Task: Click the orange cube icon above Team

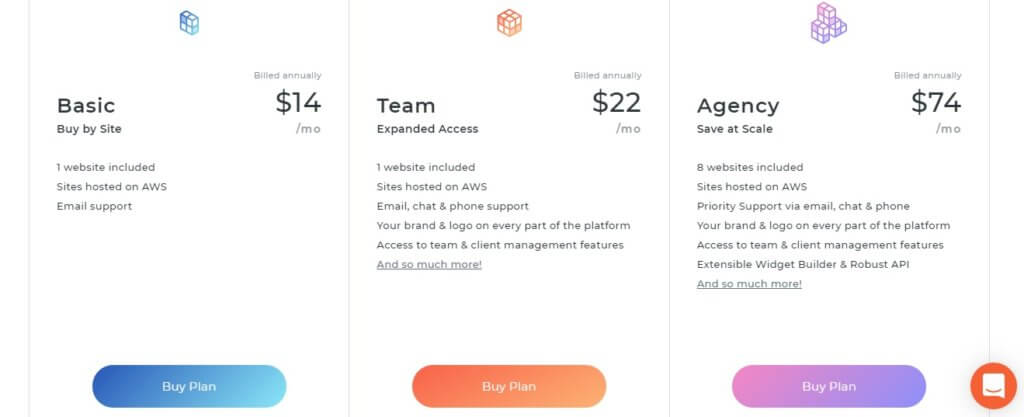Action: (x=509, y=22)
